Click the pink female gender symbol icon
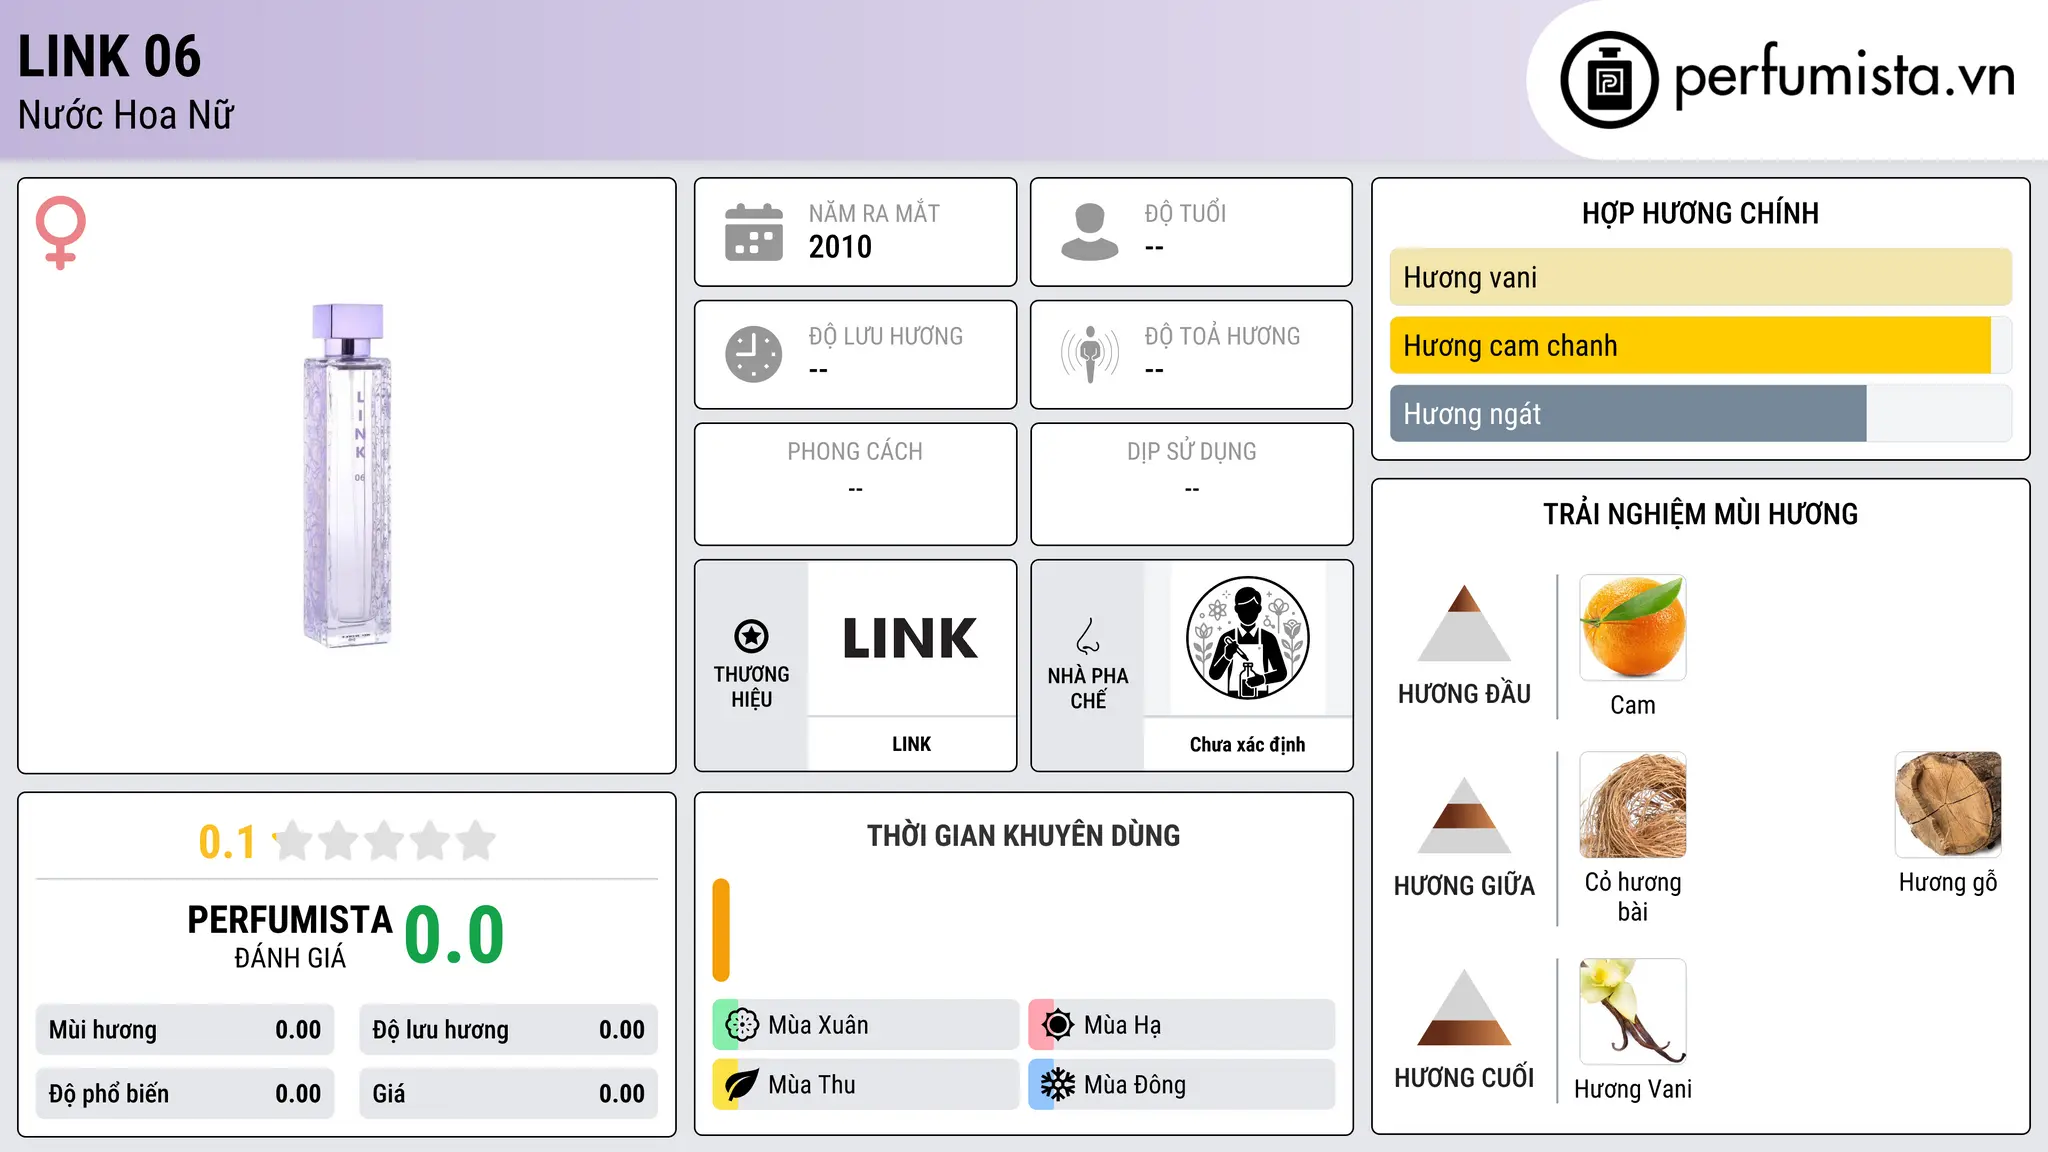The height and width of the screenshot is (1152, 2048). tap(61, 232)
